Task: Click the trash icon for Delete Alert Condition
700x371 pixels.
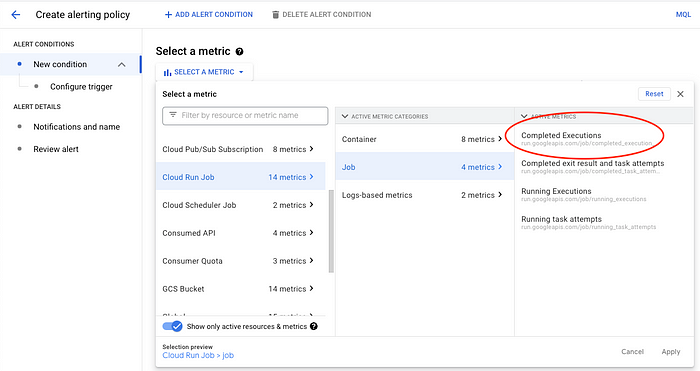Action: pyautogui.click(x=275, y=15)
